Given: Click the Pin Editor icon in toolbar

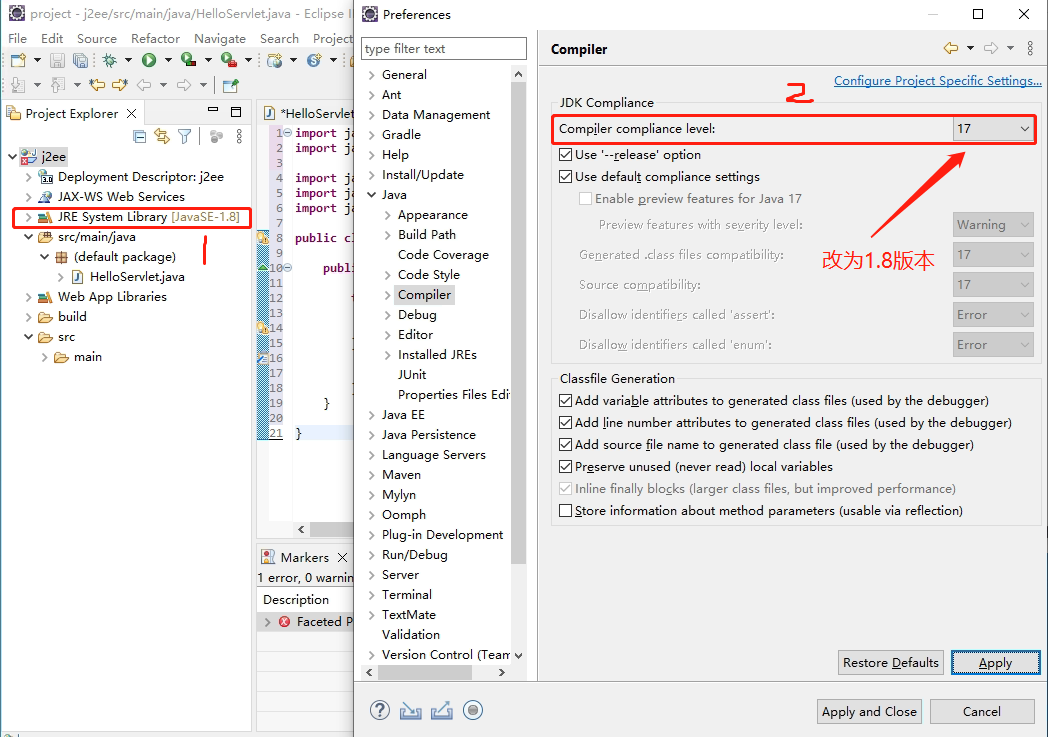Looking at the screenshot, I should tap(231, 85).
